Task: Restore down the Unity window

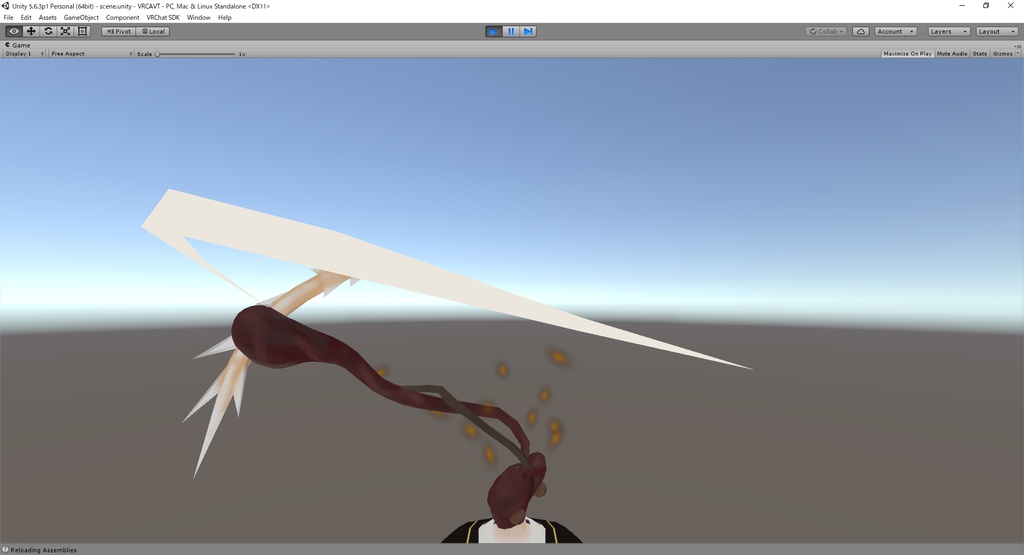Action: tap(986, 5)
